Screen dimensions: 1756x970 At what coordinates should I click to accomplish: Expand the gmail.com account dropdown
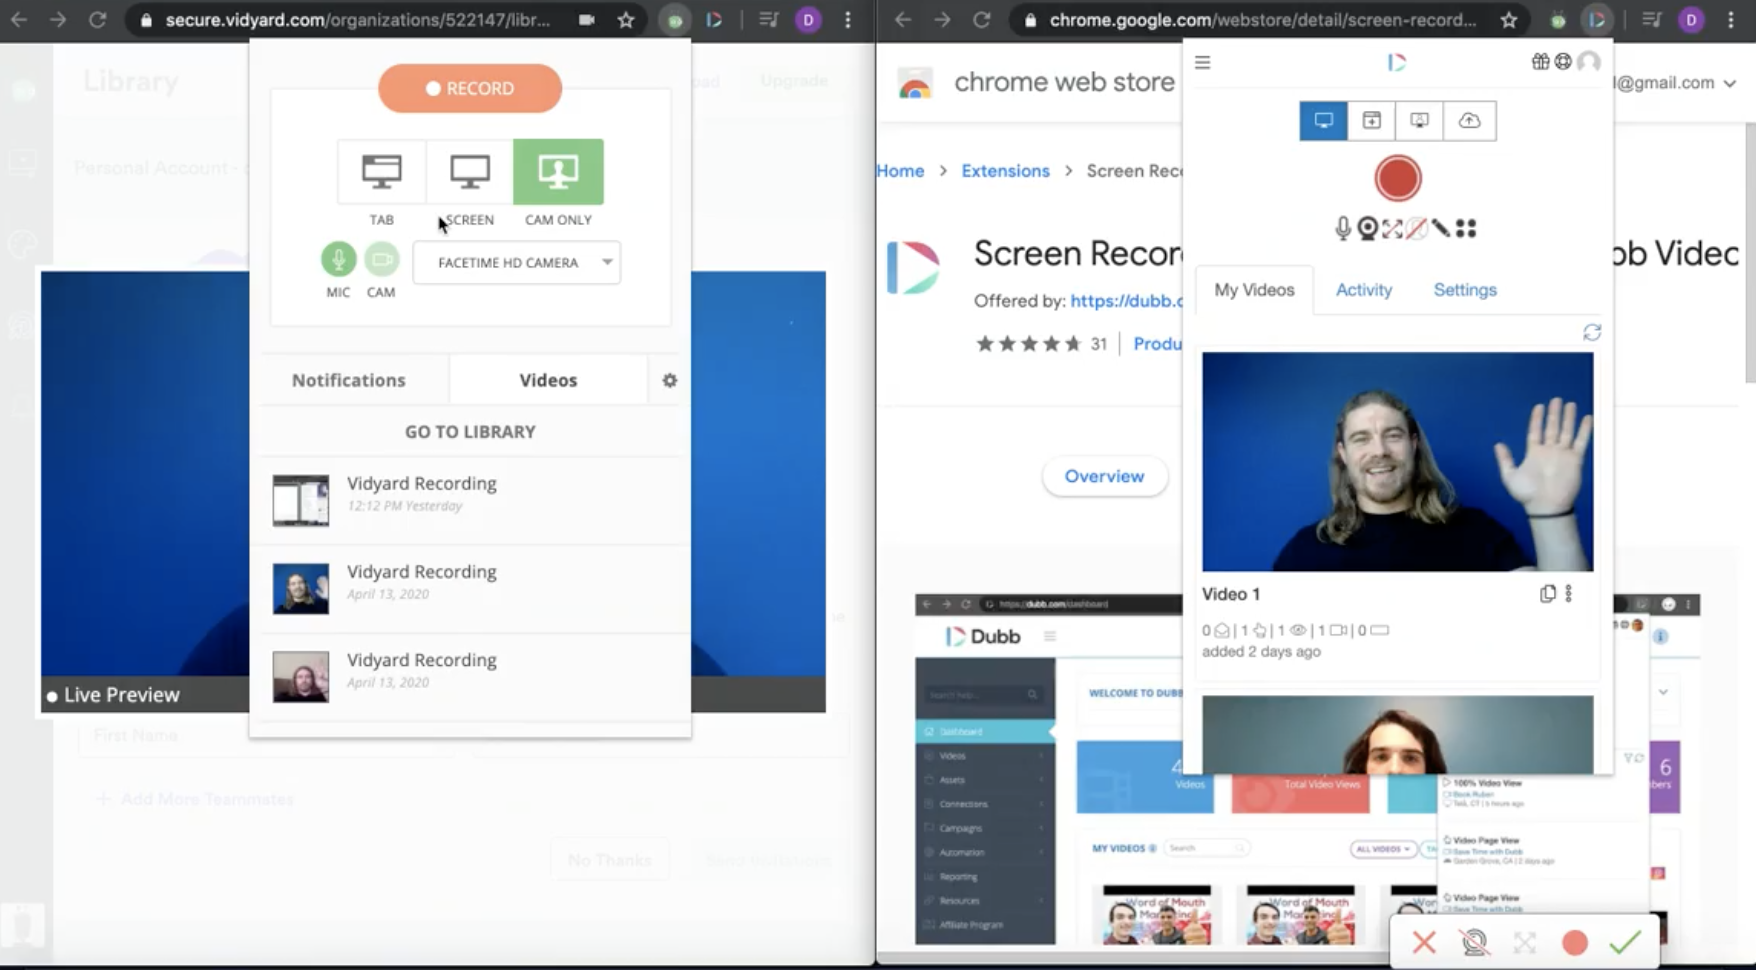[1730, 83]
